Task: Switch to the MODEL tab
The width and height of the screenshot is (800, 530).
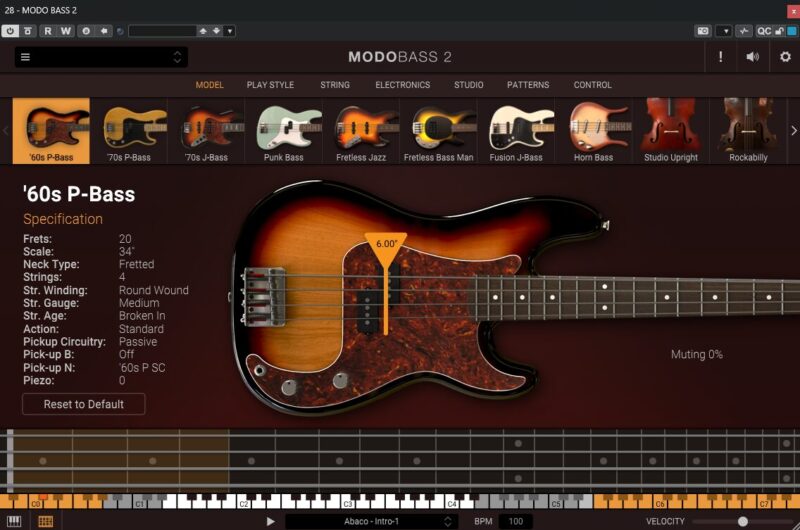Action: coord(209,85)
